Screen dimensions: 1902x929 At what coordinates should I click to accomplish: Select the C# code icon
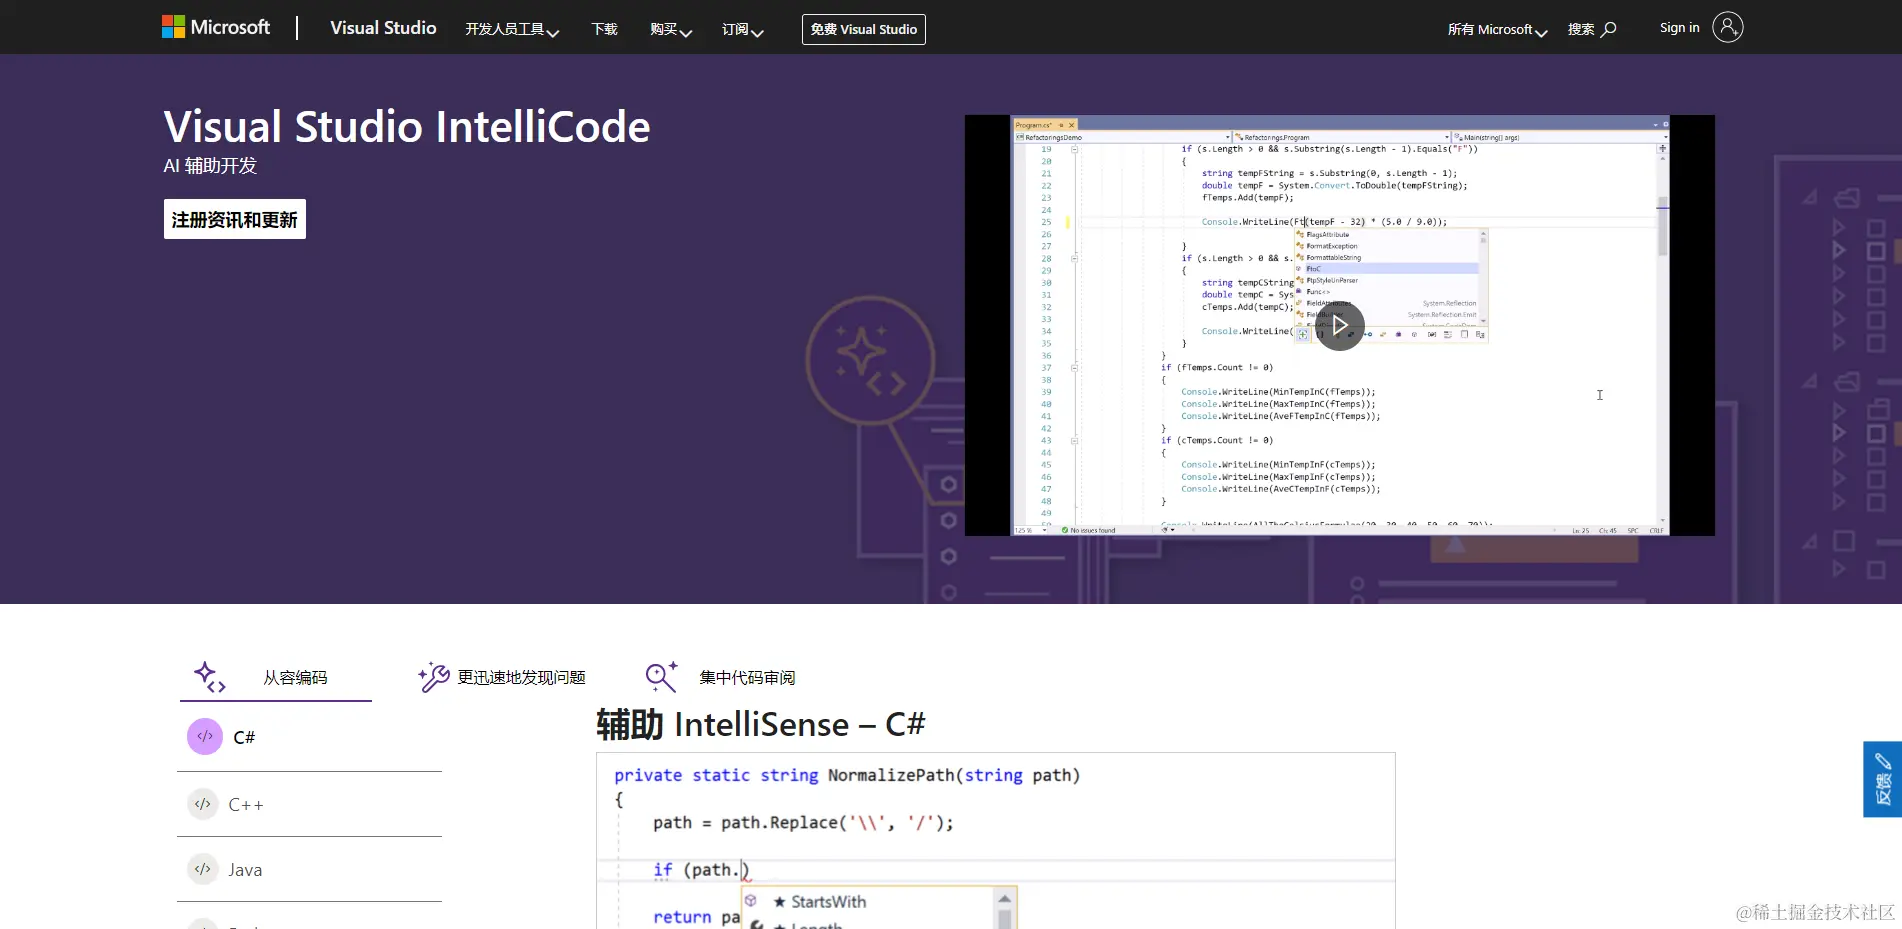[205, 737]
